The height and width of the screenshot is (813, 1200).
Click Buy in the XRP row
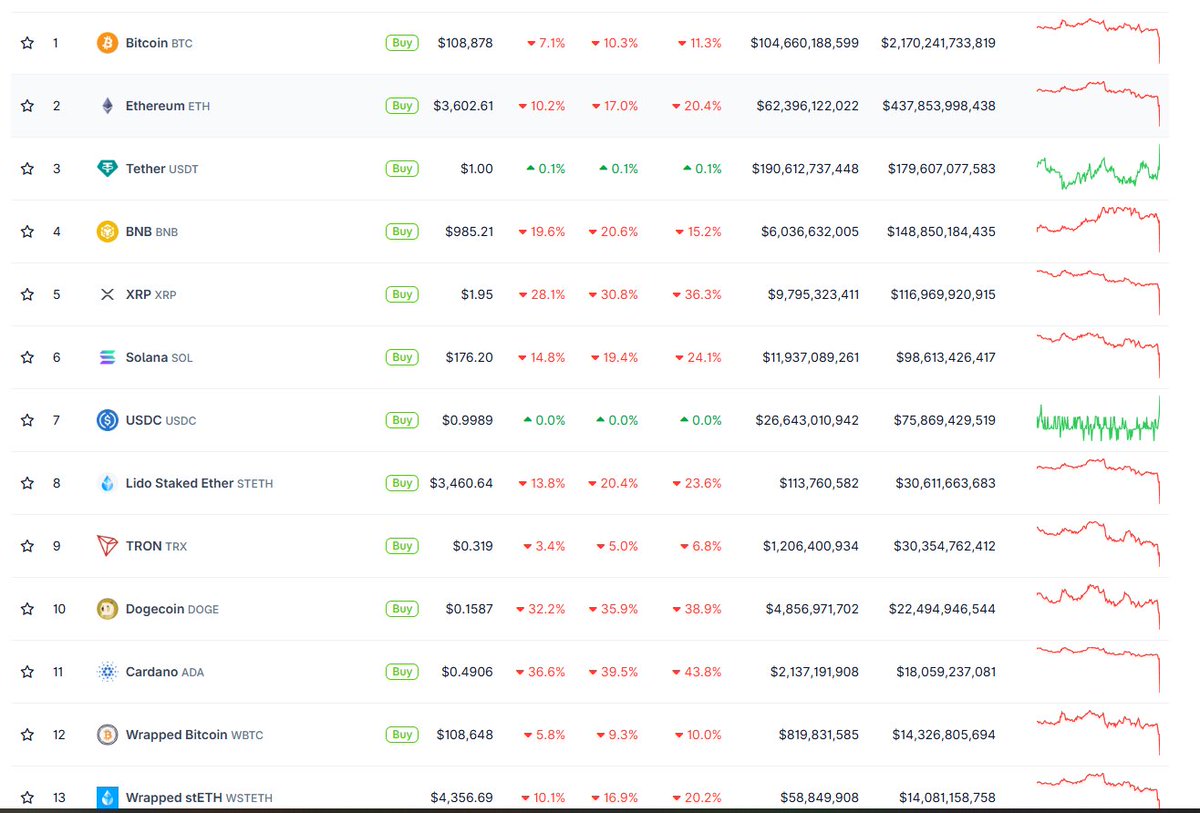coord(402,295)
